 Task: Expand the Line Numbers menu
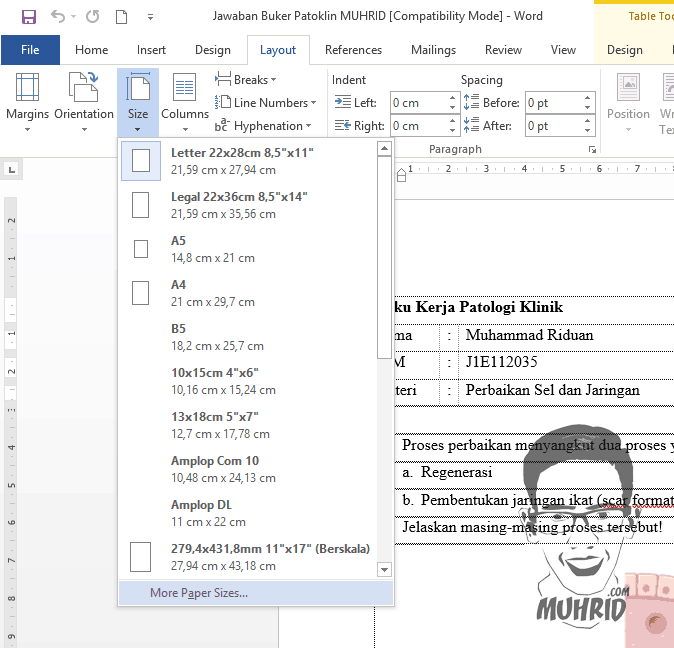point(266,103)
